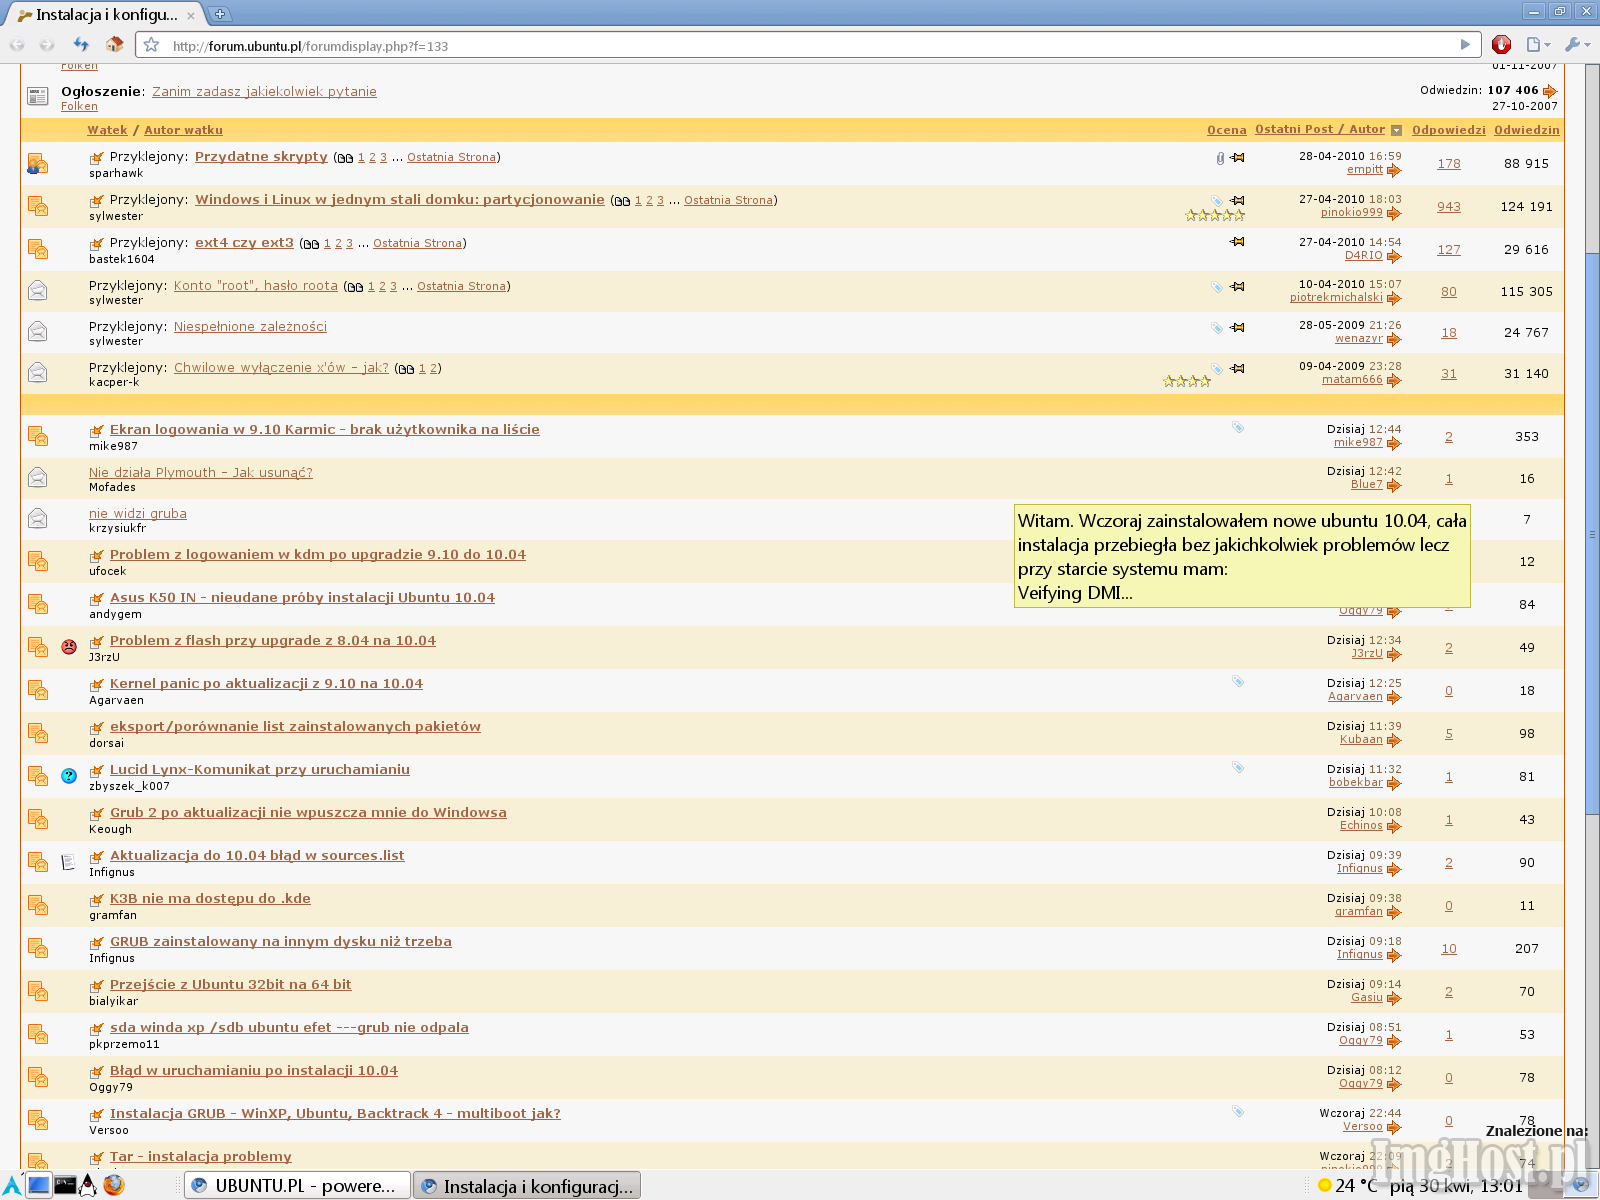Sort by 'Ostatni Post' column header

tap(1294, 129)
